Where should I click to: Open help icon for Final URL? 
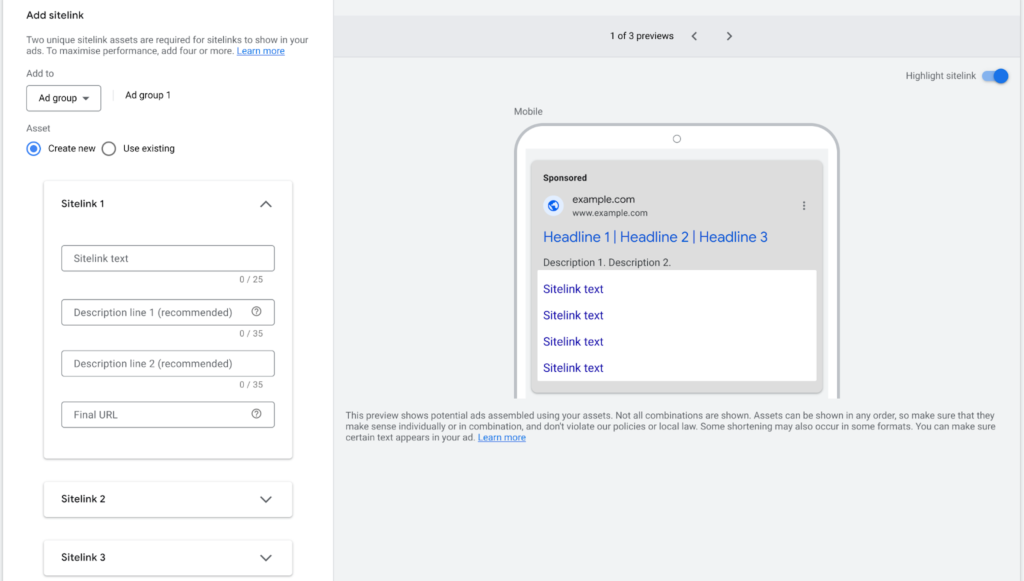(257, 414)
